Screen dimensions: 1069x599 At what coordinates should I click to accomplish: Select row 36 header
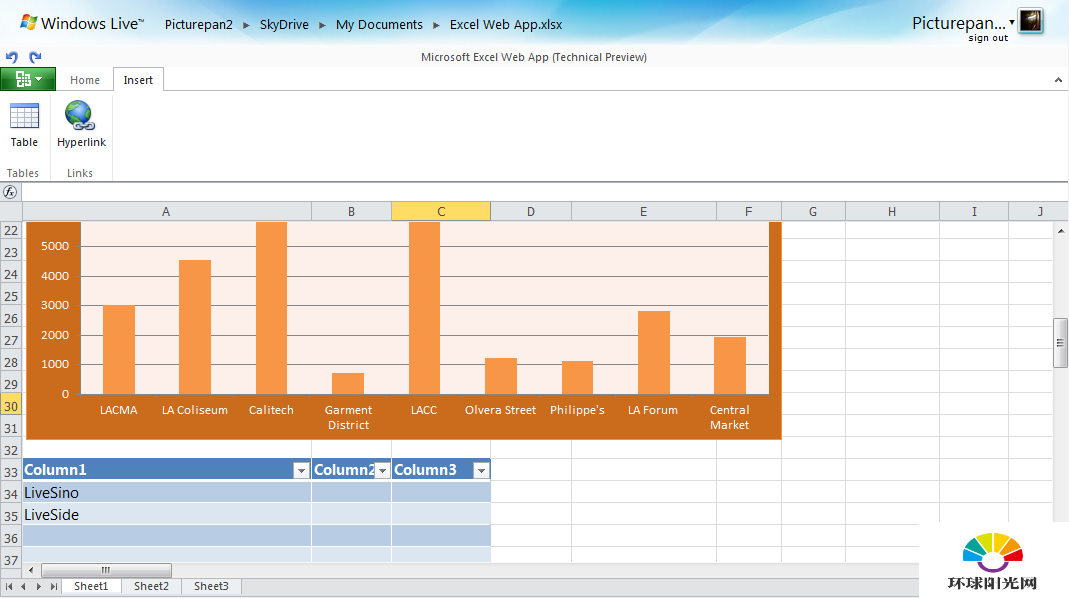[11, 538]
